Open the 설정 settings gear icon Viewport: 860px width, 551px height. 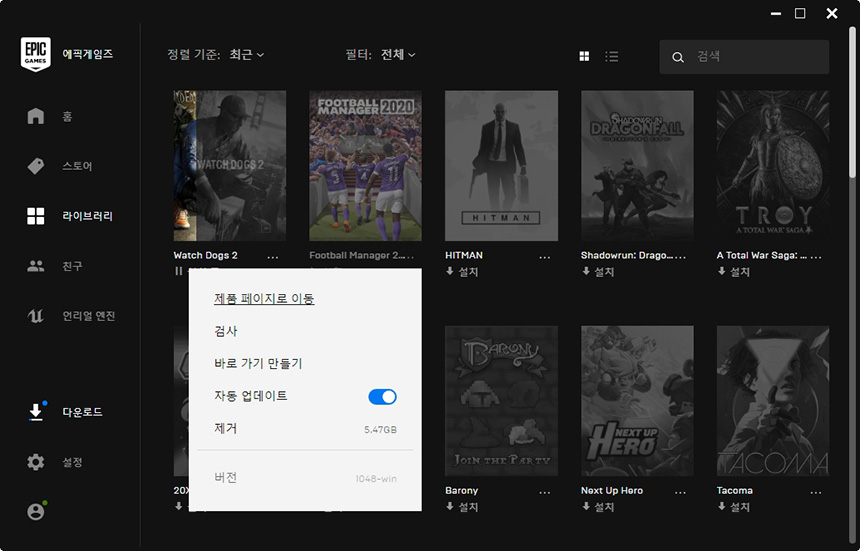pyautogui.click(x=36, y=462)
